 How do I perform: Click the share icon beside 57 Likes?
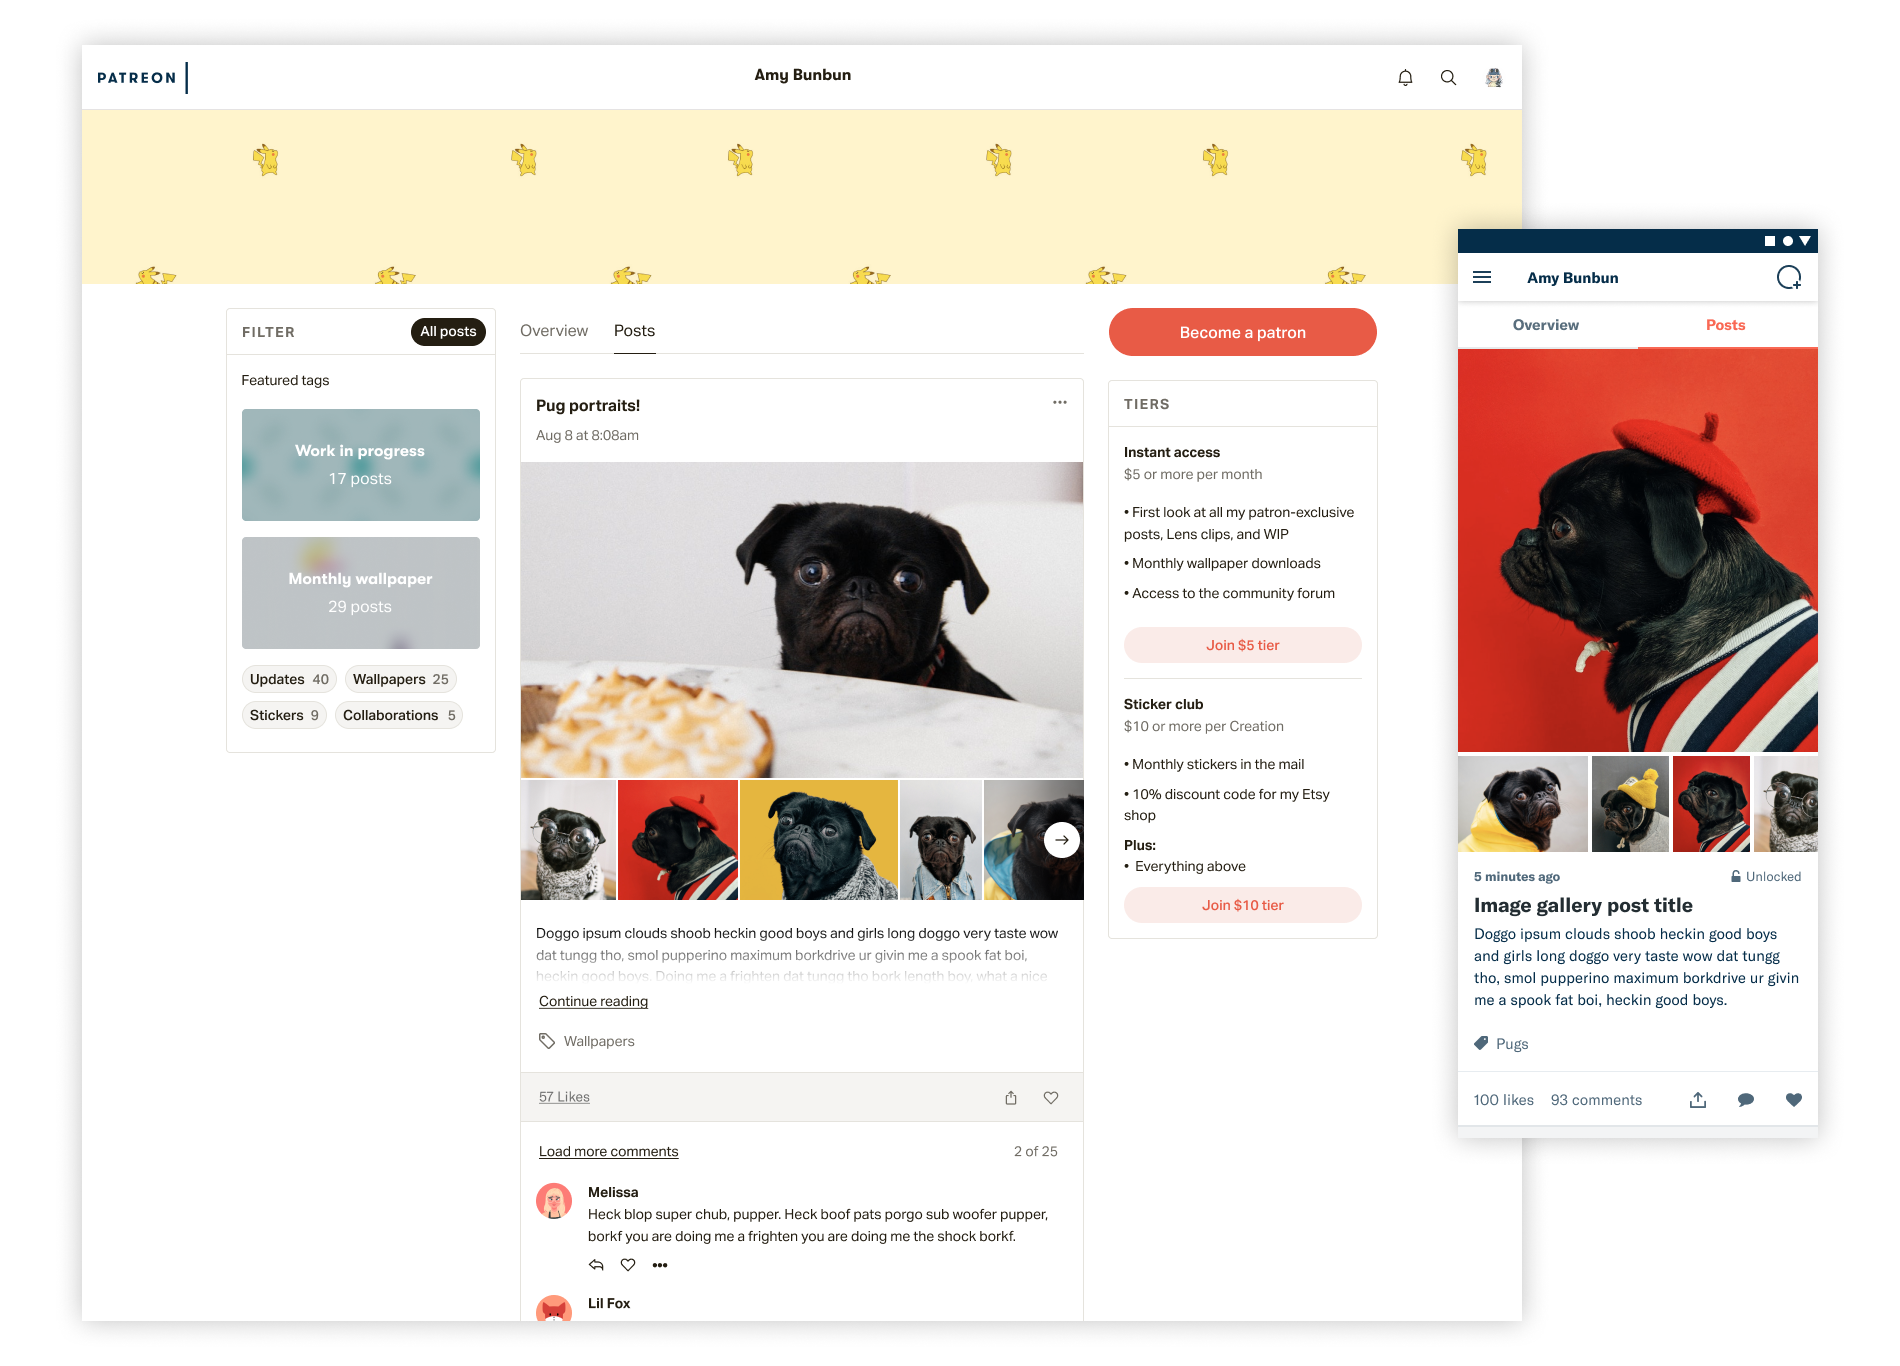1011,1097
